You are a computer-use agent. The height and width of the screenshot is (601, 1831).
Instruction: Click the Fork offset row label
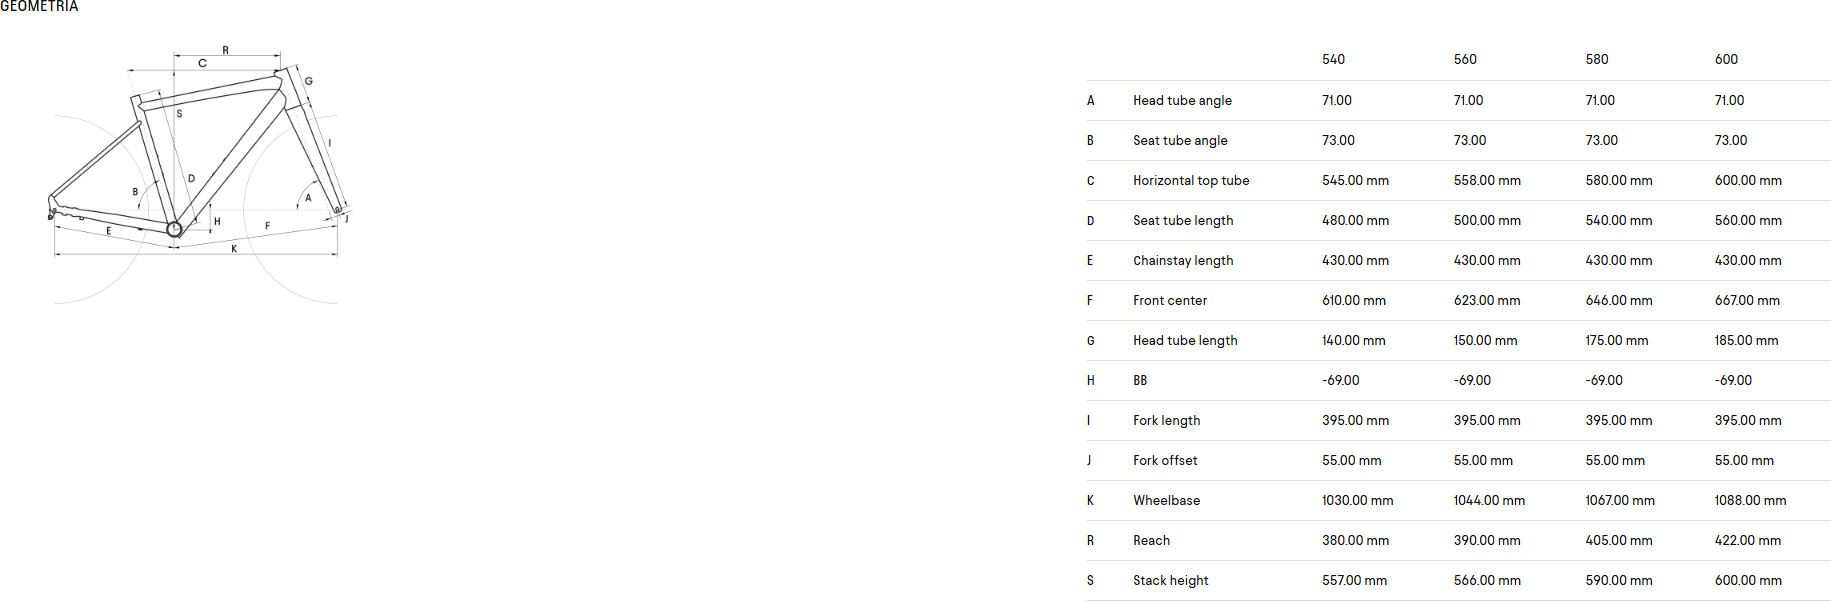(x=1165, y=461)
